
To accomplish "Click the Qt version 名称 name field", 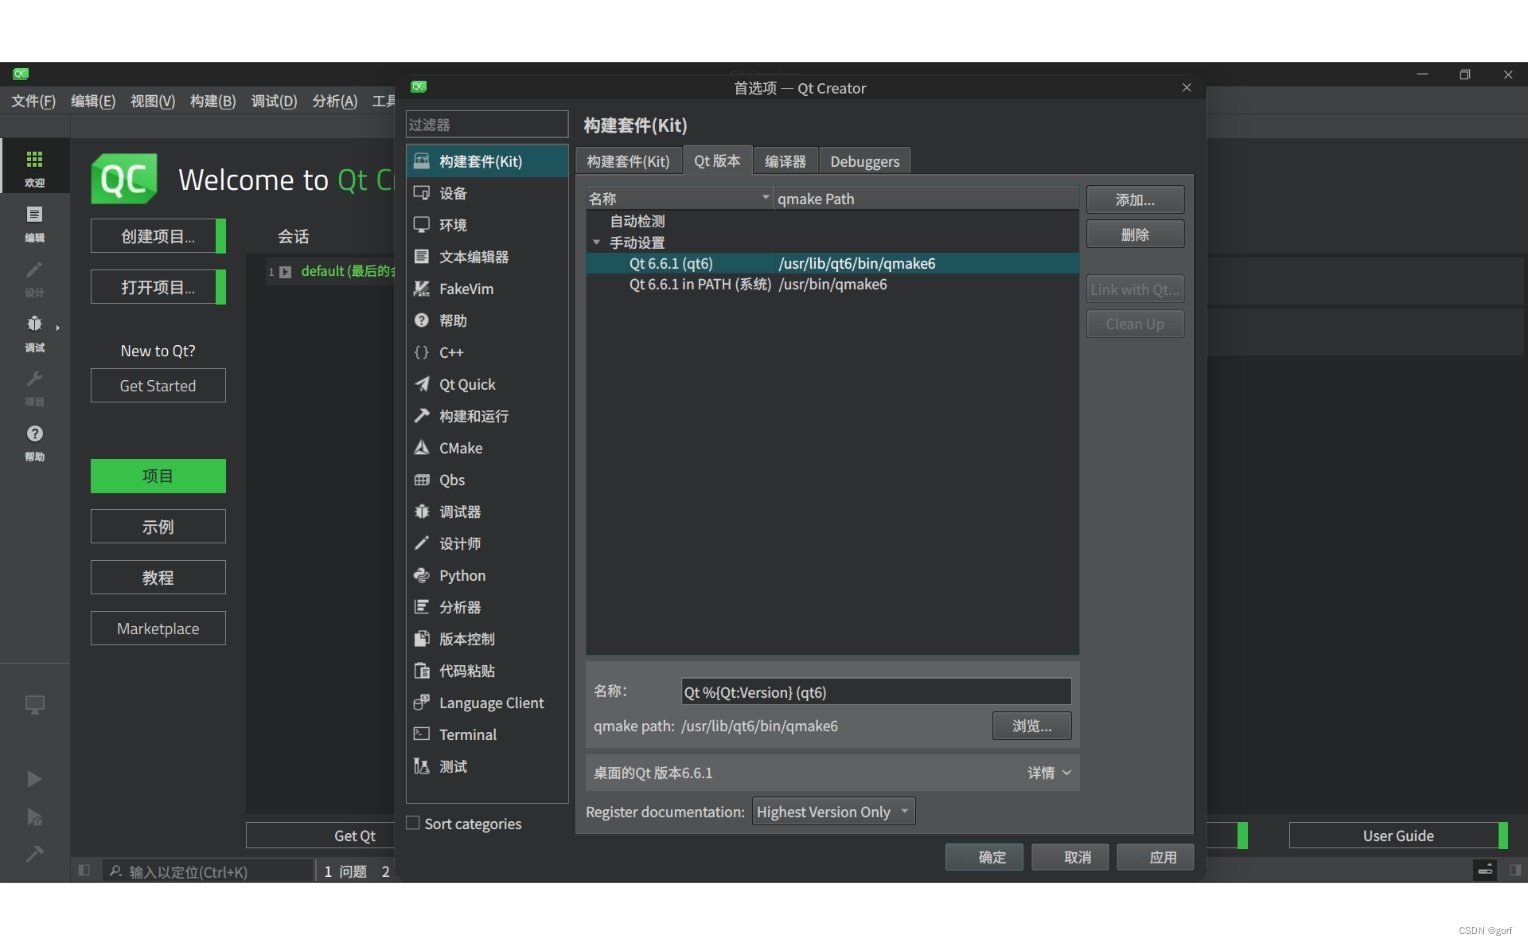I will coord(876,692).
